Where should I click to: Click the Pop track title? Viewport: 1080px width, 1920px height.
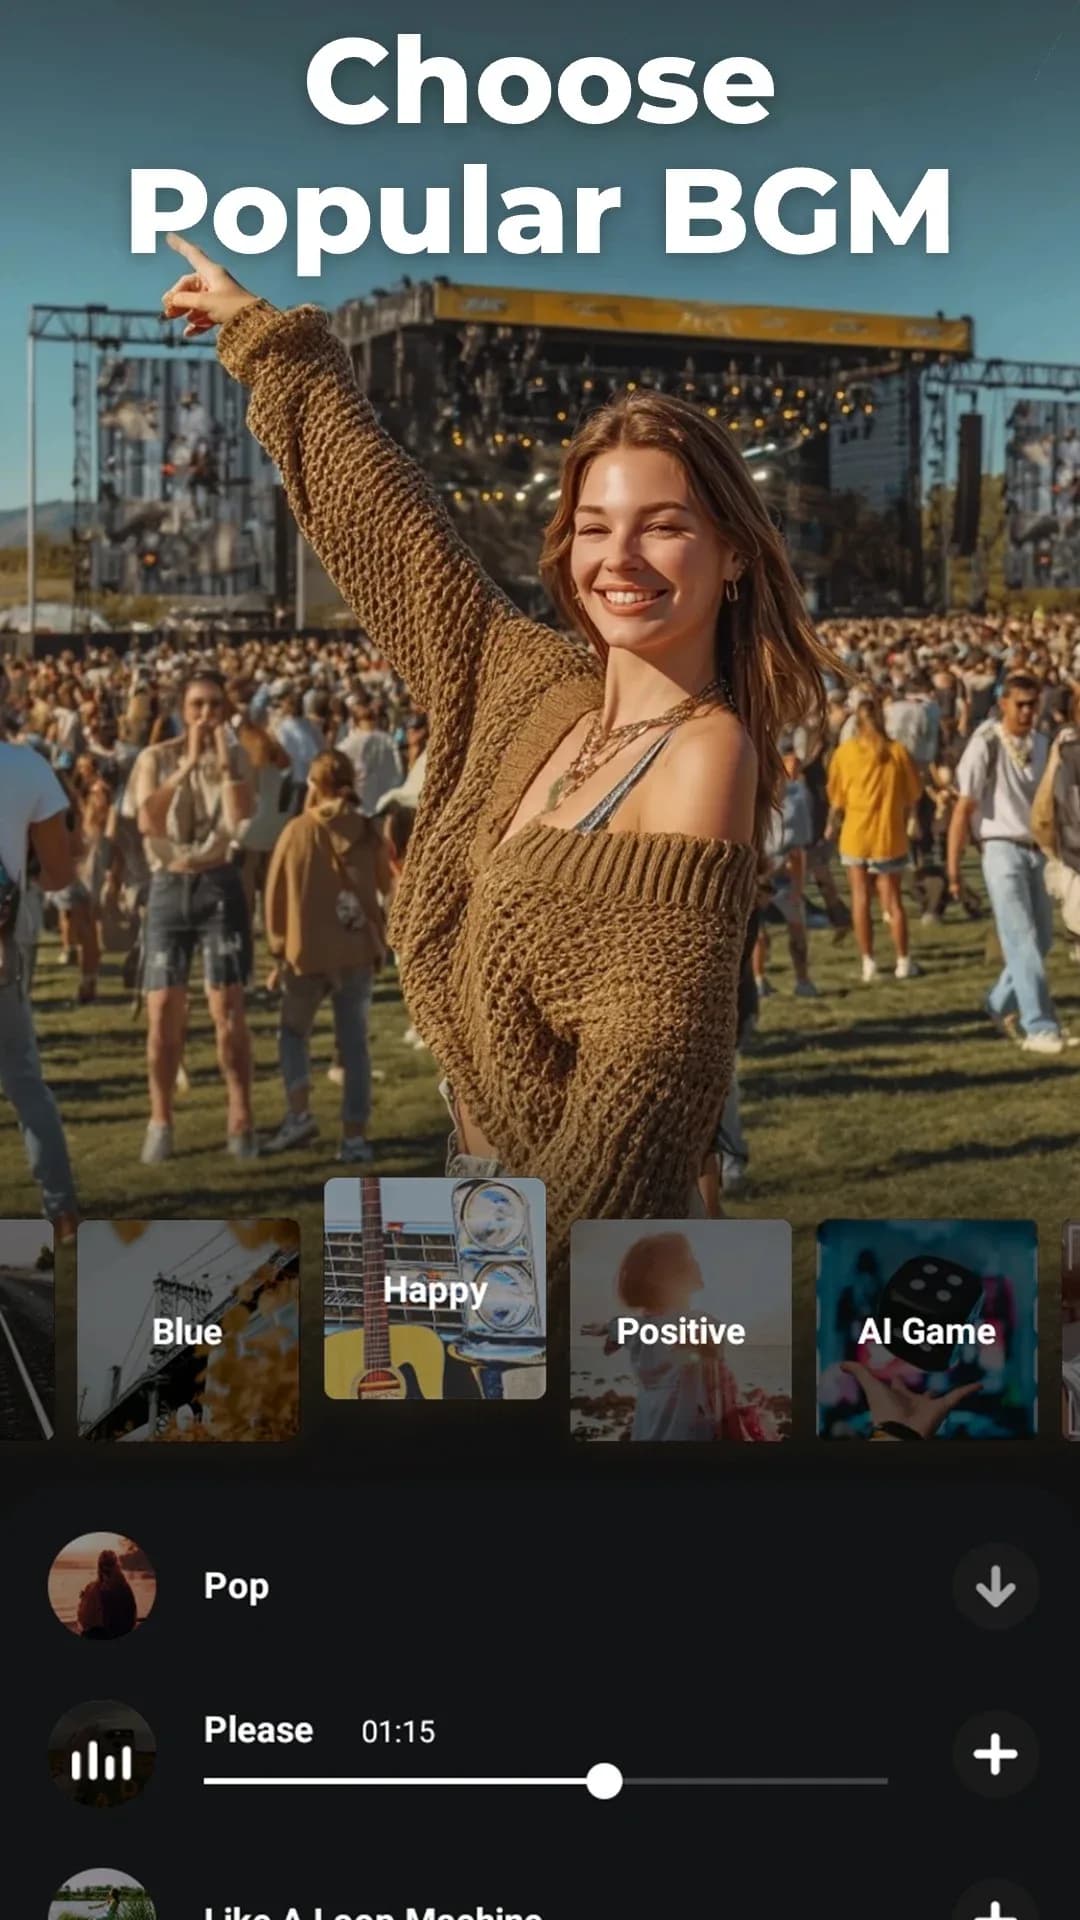[x=236, y=1587]
